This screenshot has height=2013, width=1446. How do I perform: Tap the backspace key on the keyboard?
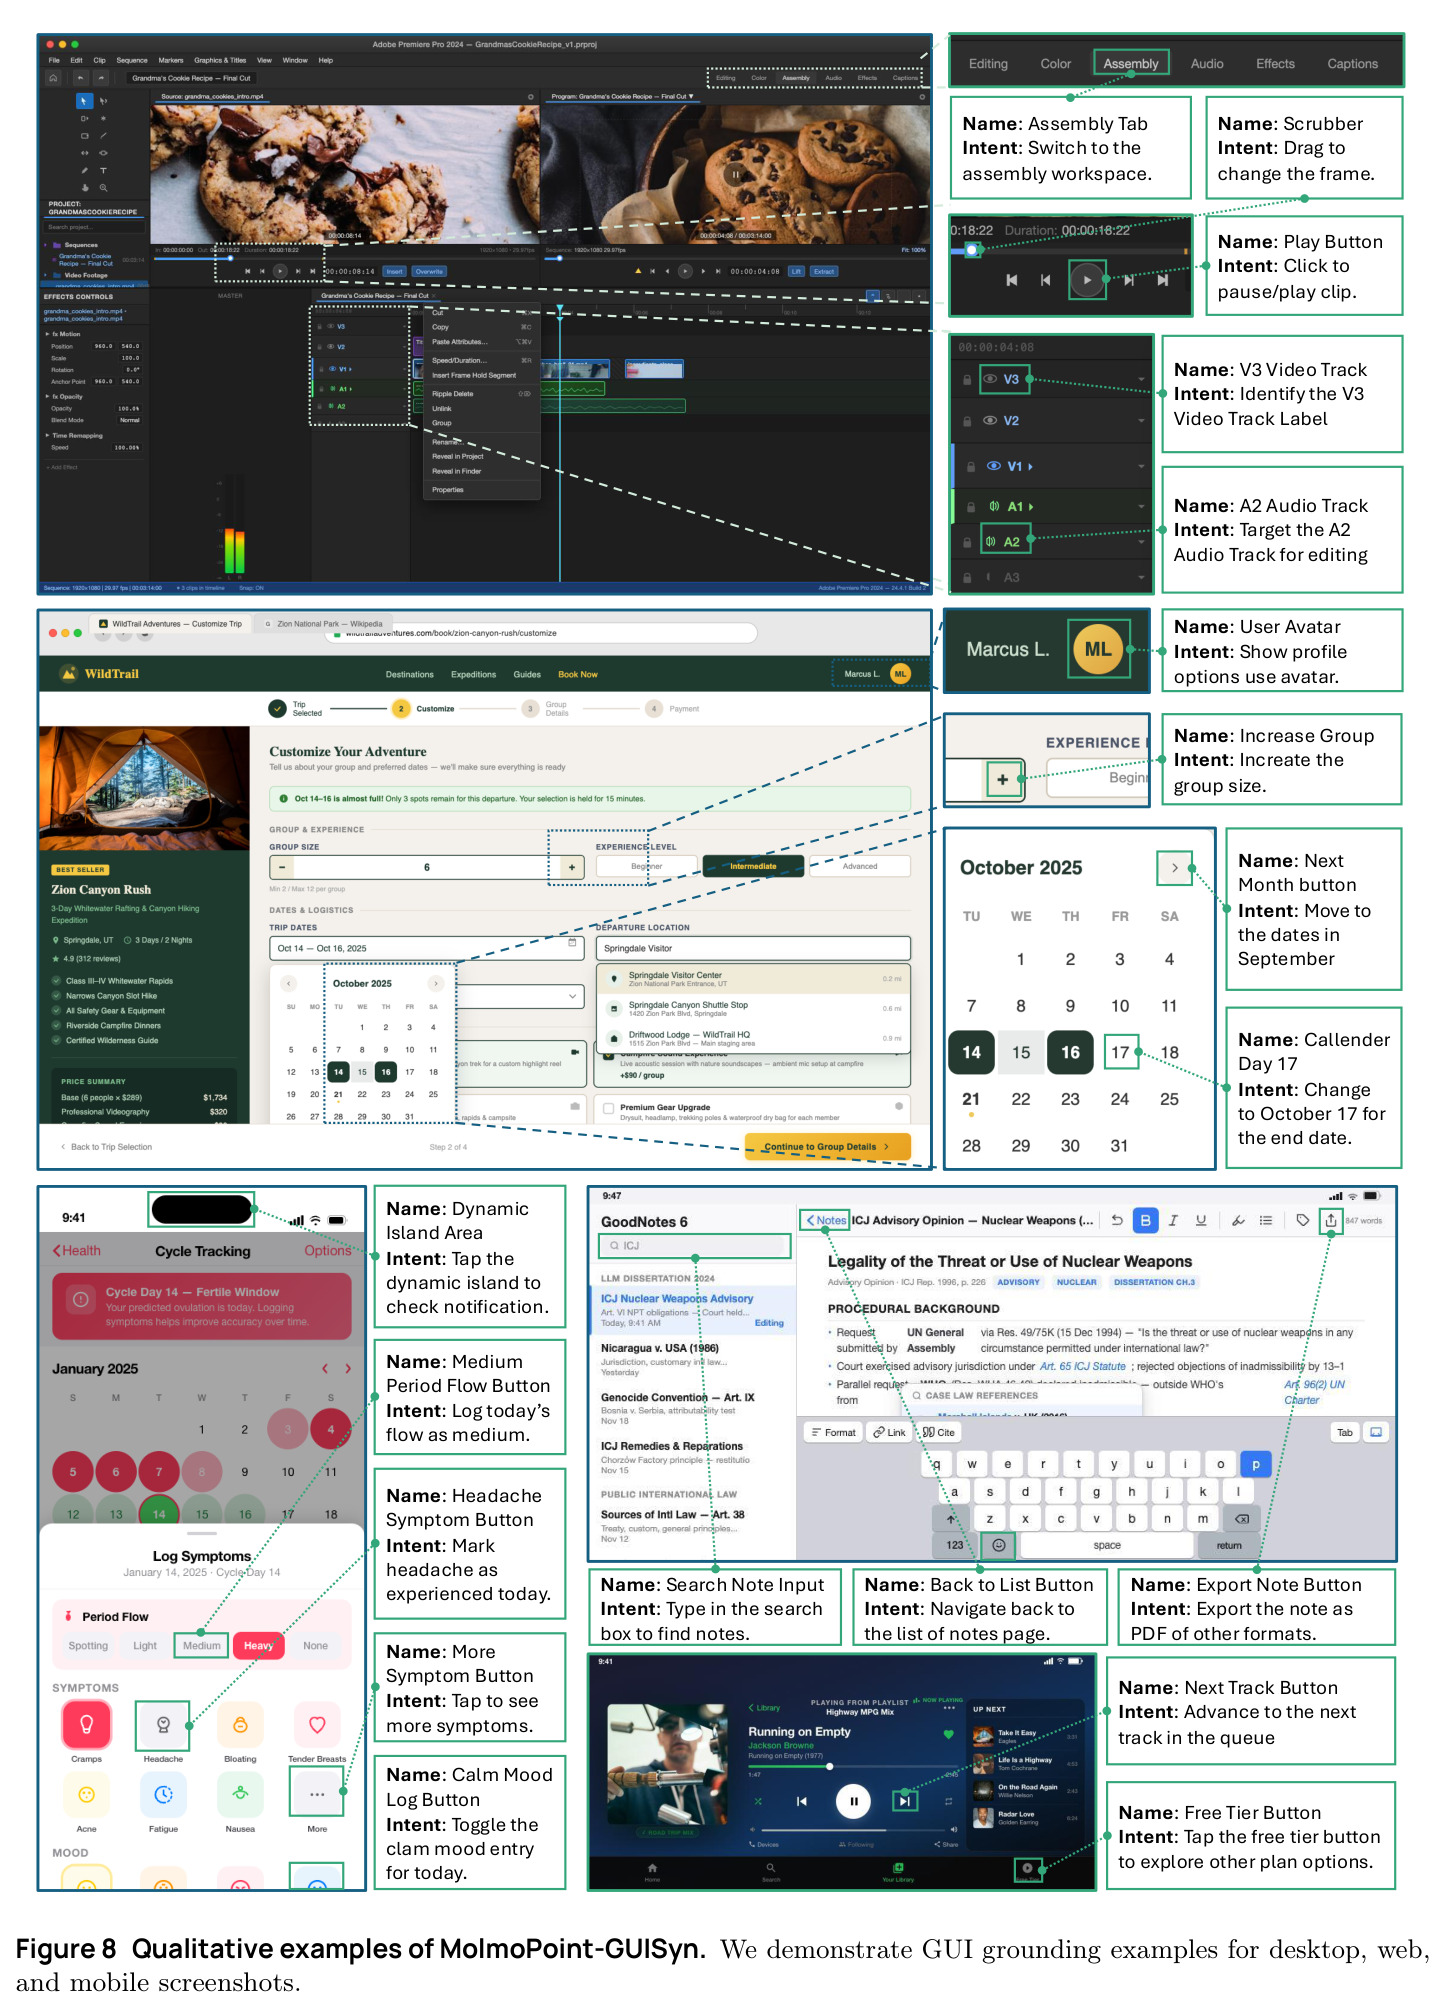tap(1241, 1518)
